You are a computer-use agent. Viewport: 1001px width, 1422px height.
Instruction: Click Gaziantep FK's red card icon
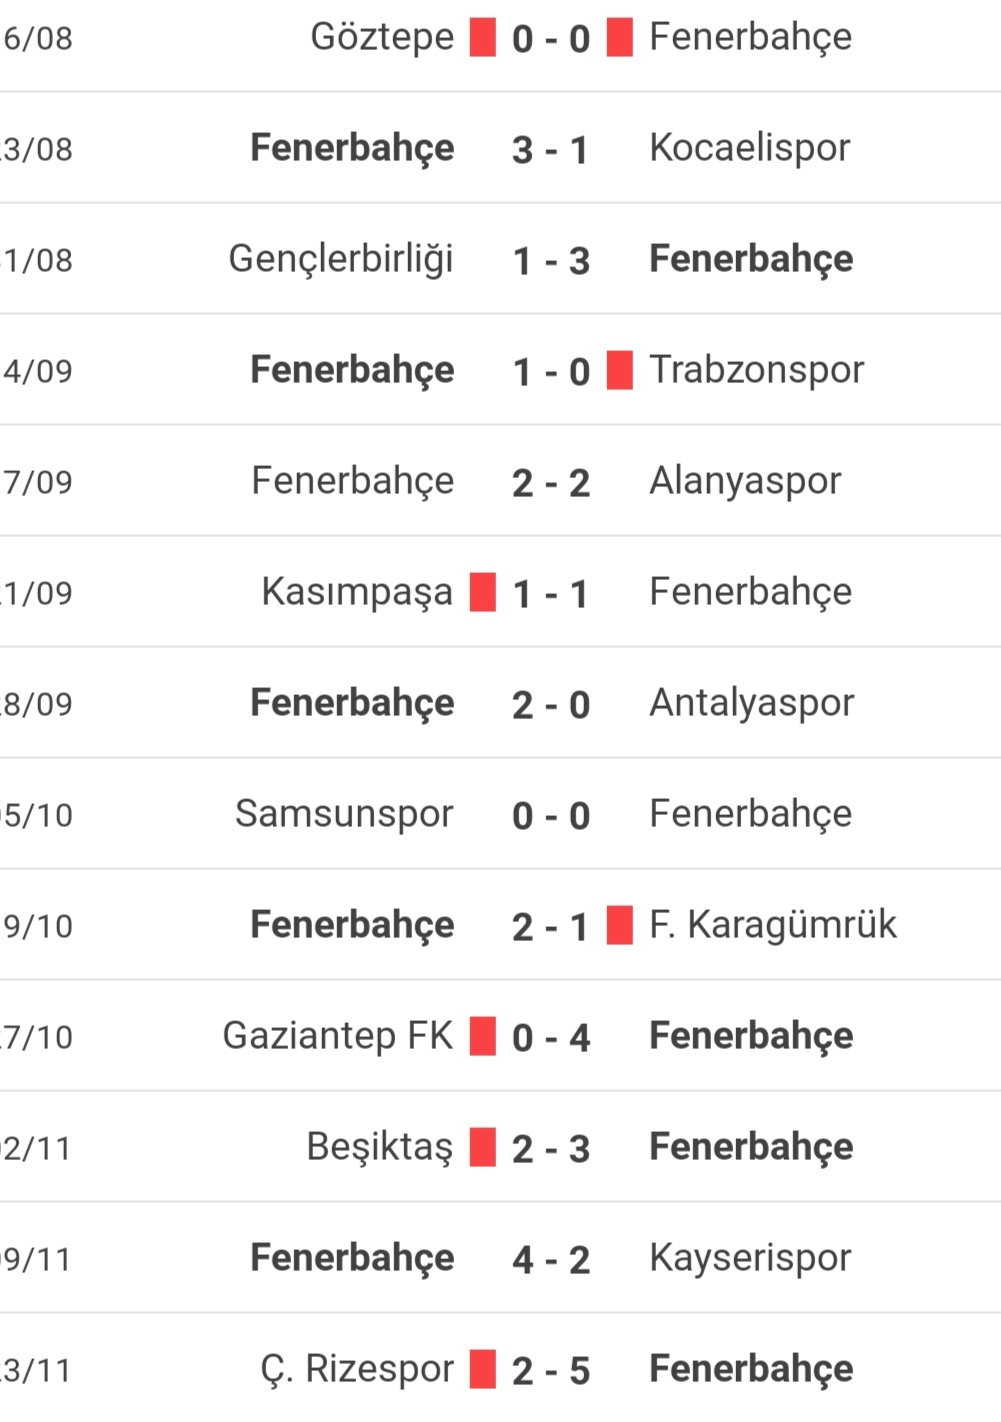click(483, 1037)
